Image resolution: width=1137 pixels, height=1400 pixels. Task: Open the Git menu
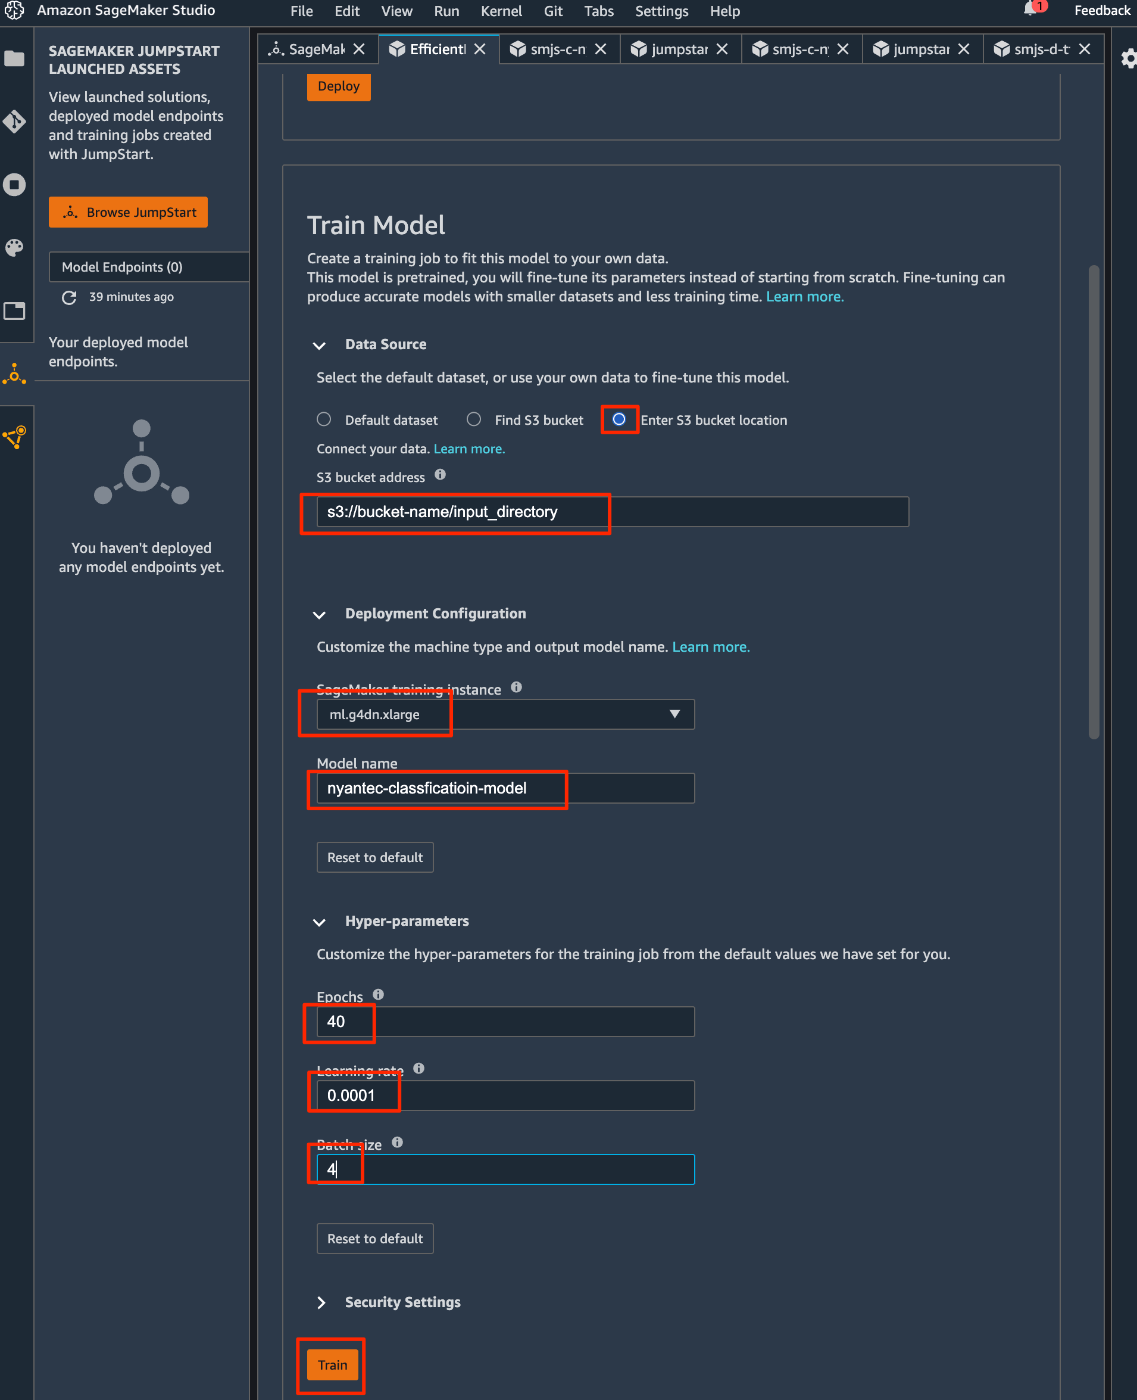click(x=554, y=11)
